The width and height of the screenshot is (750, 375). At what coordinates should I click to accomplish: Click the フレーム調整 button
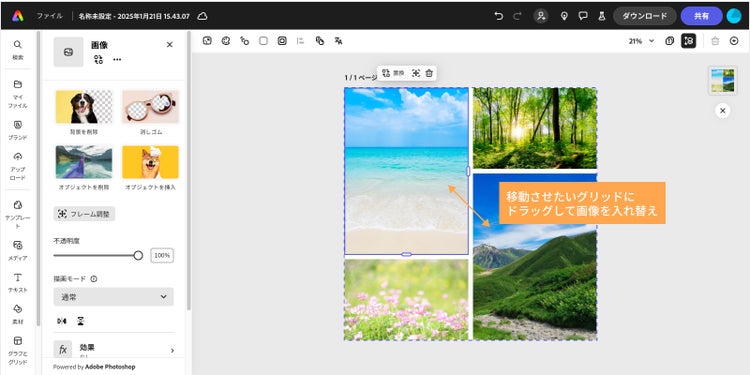[x=84, y=214]
